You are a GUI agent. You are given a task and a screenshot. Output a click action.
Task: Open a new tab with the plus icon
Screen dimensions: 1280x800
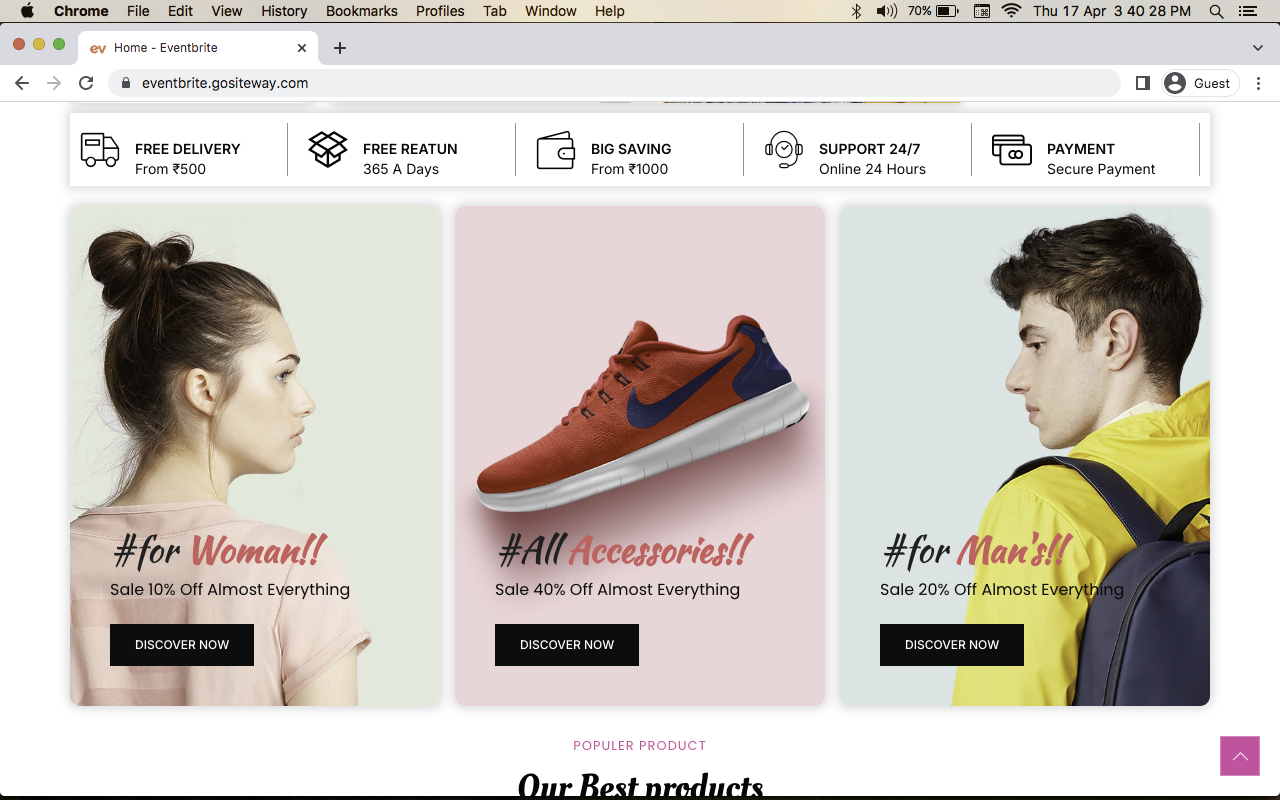340,48
